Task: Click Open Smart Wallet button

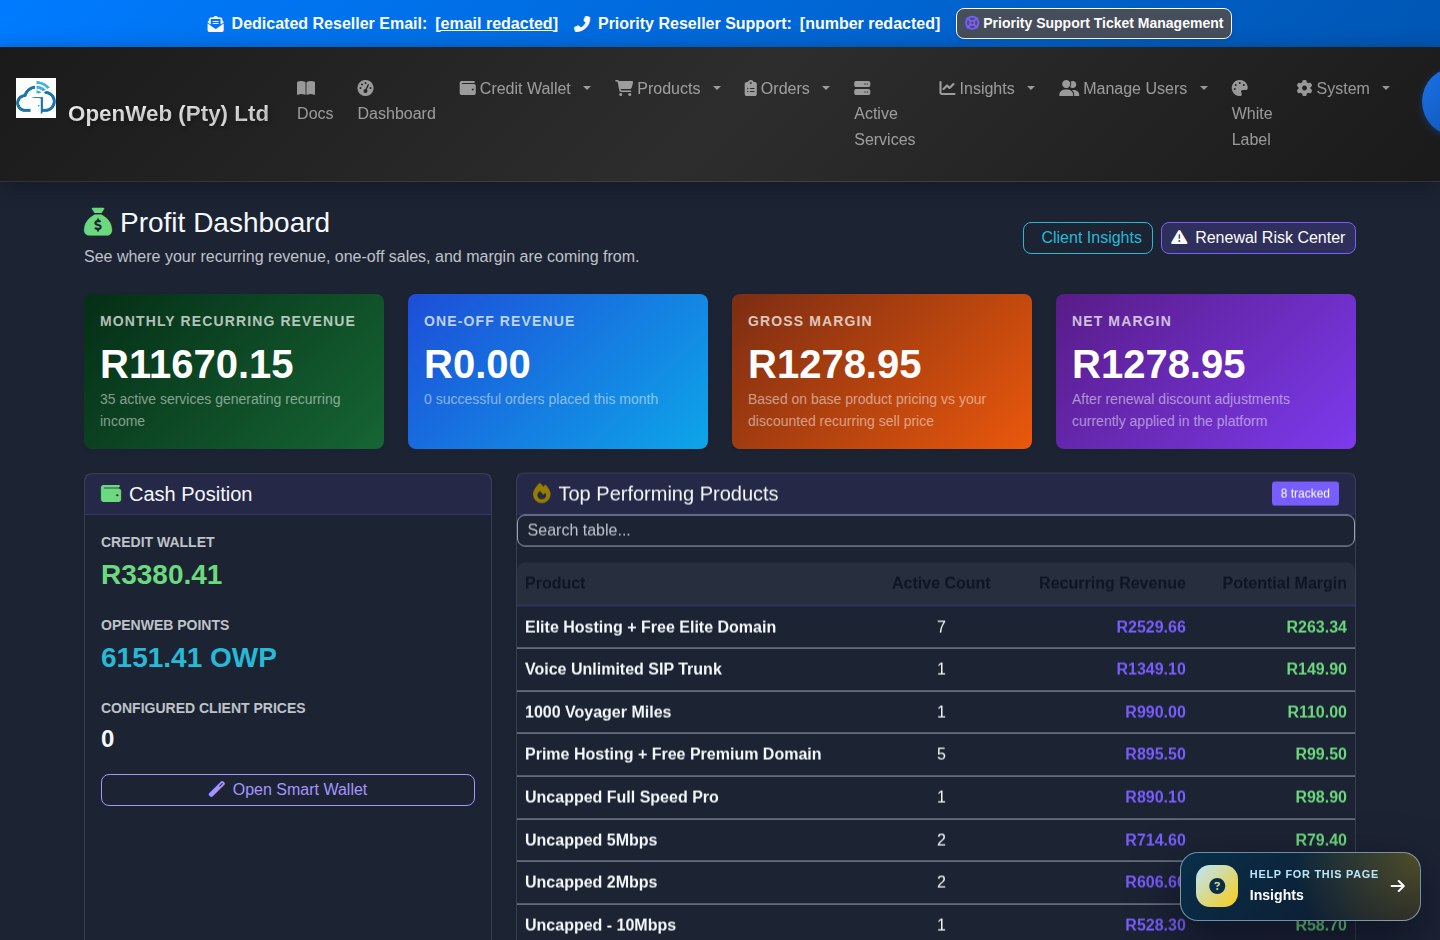Action: click(288, 790)
